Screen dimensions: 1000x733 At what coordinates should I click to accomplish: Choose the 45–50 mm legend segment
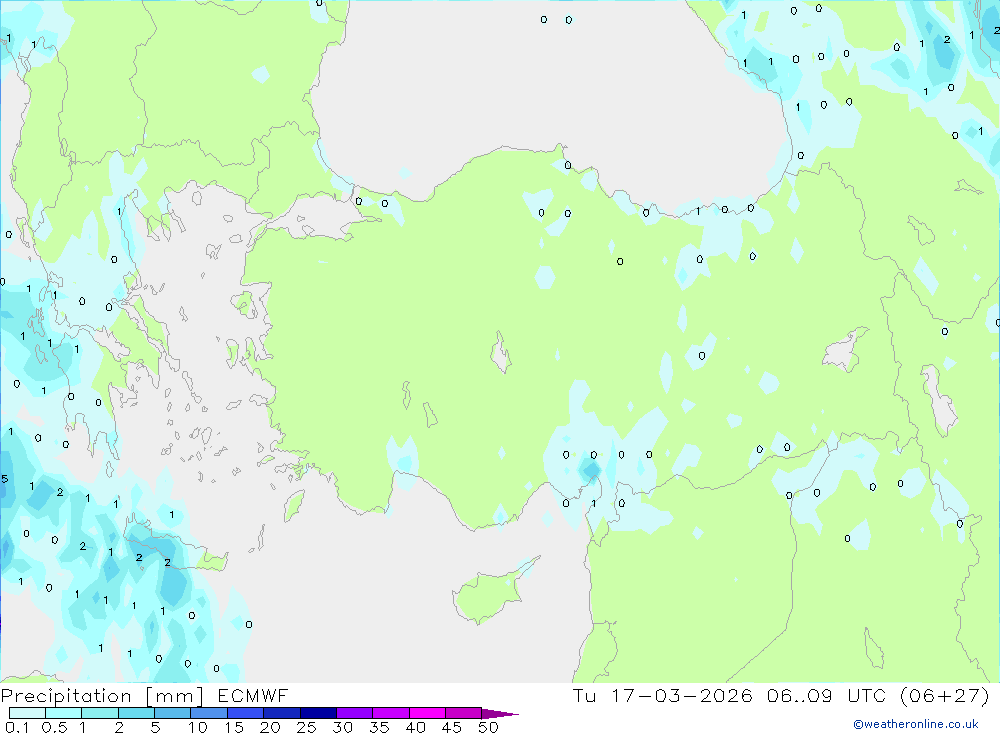click(463, 713)
